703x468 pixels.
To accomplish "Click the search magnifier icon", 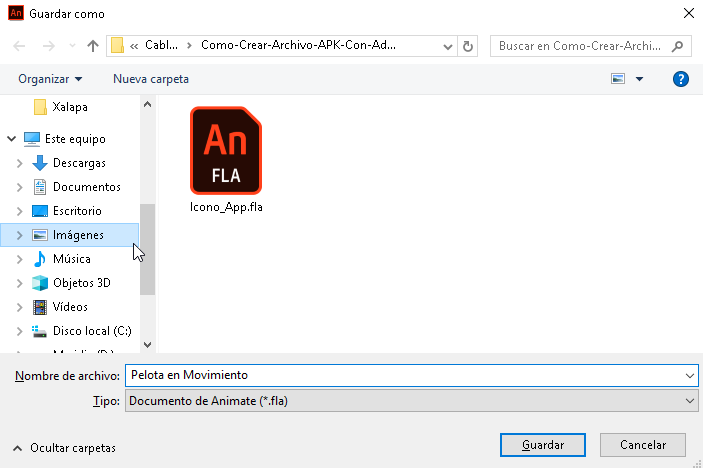I will tap(678, 46).
